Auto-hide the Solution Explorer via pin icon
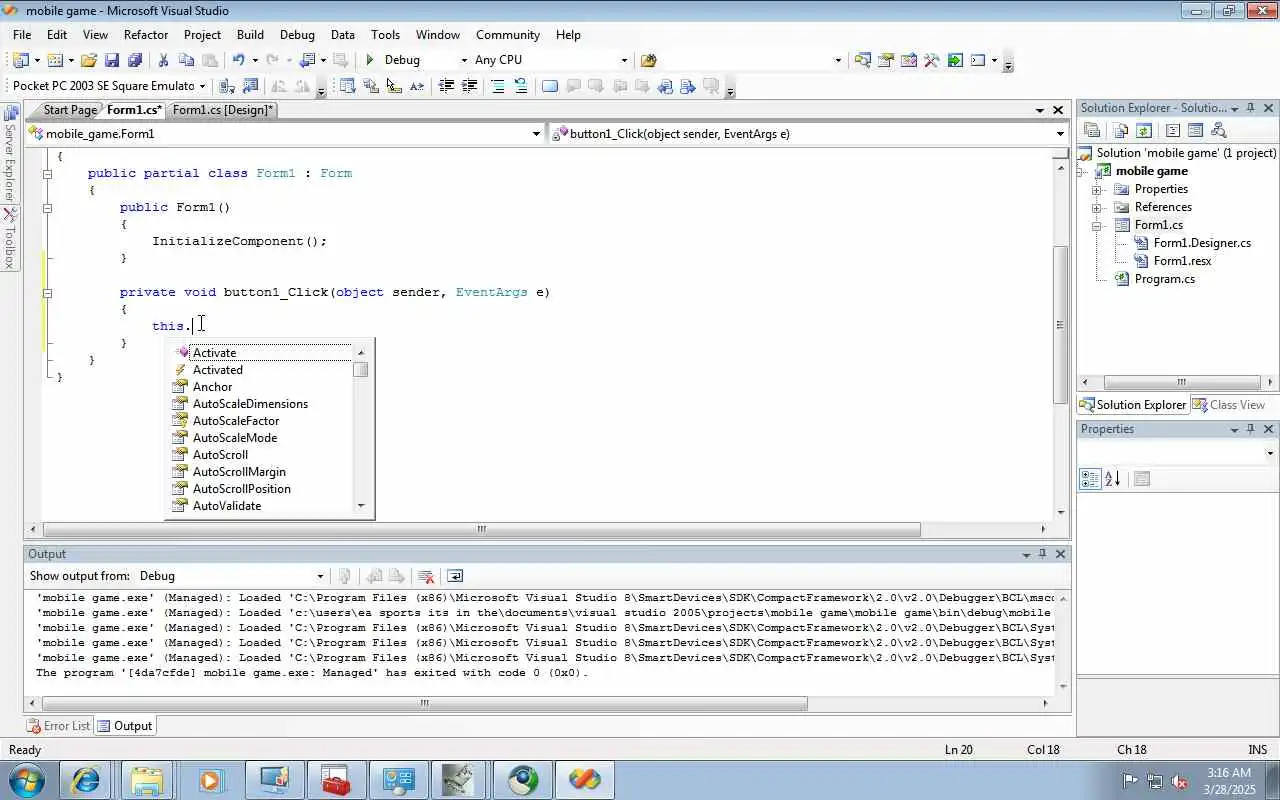1280x800 pixels. tap(1250, 108)
